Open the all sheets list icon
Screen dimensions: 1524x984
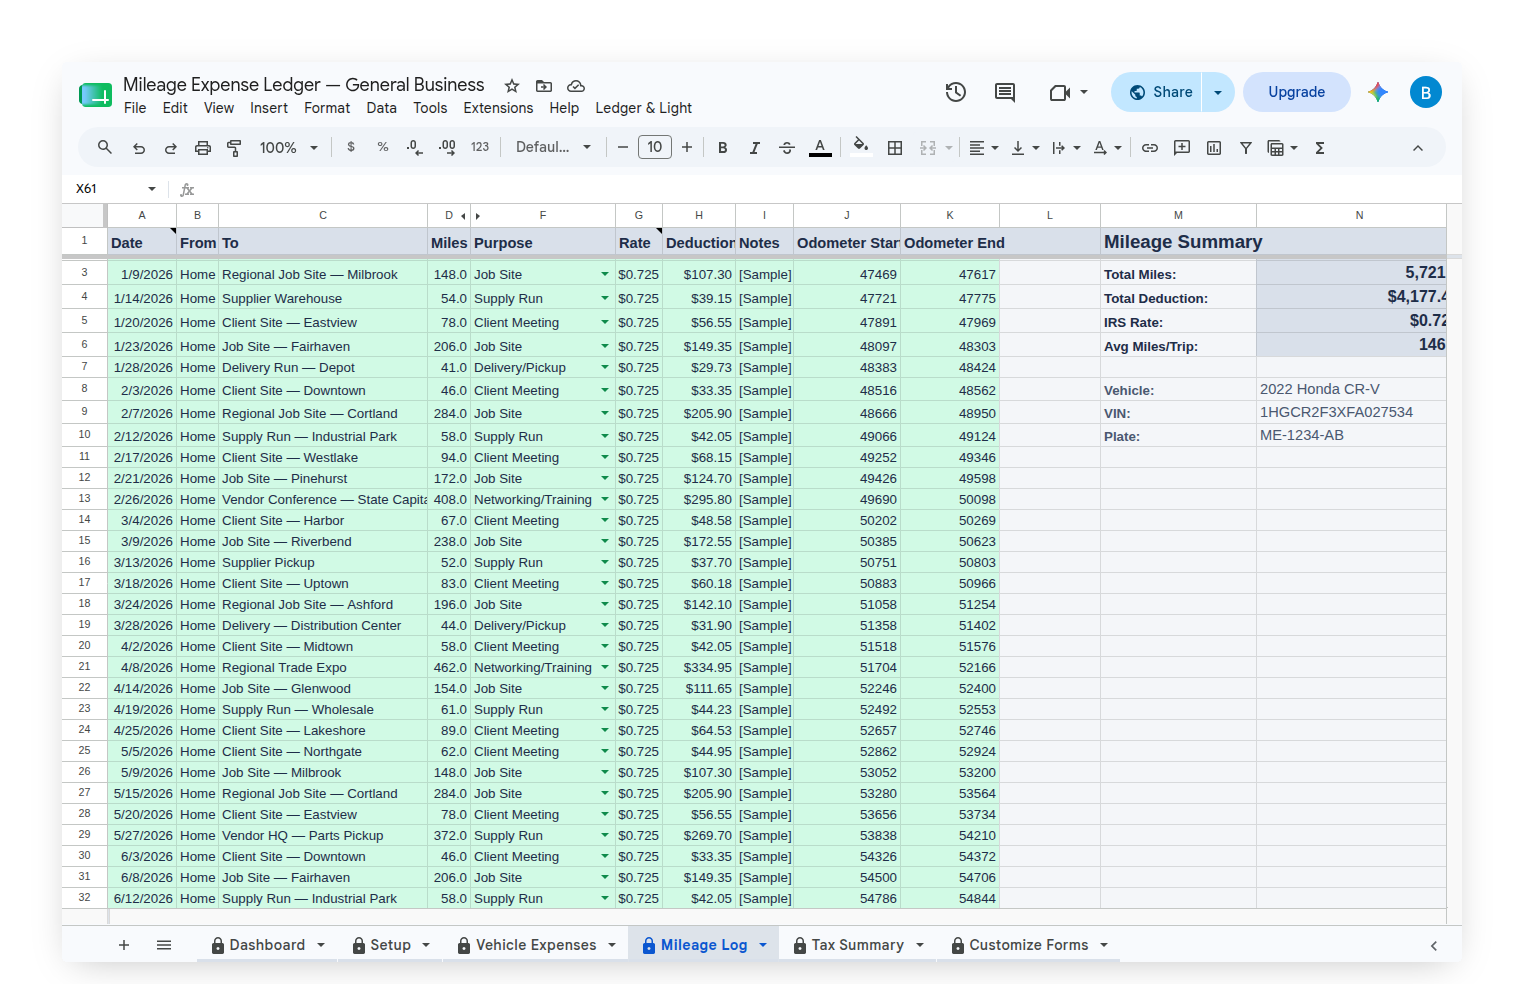pos(164,945)
